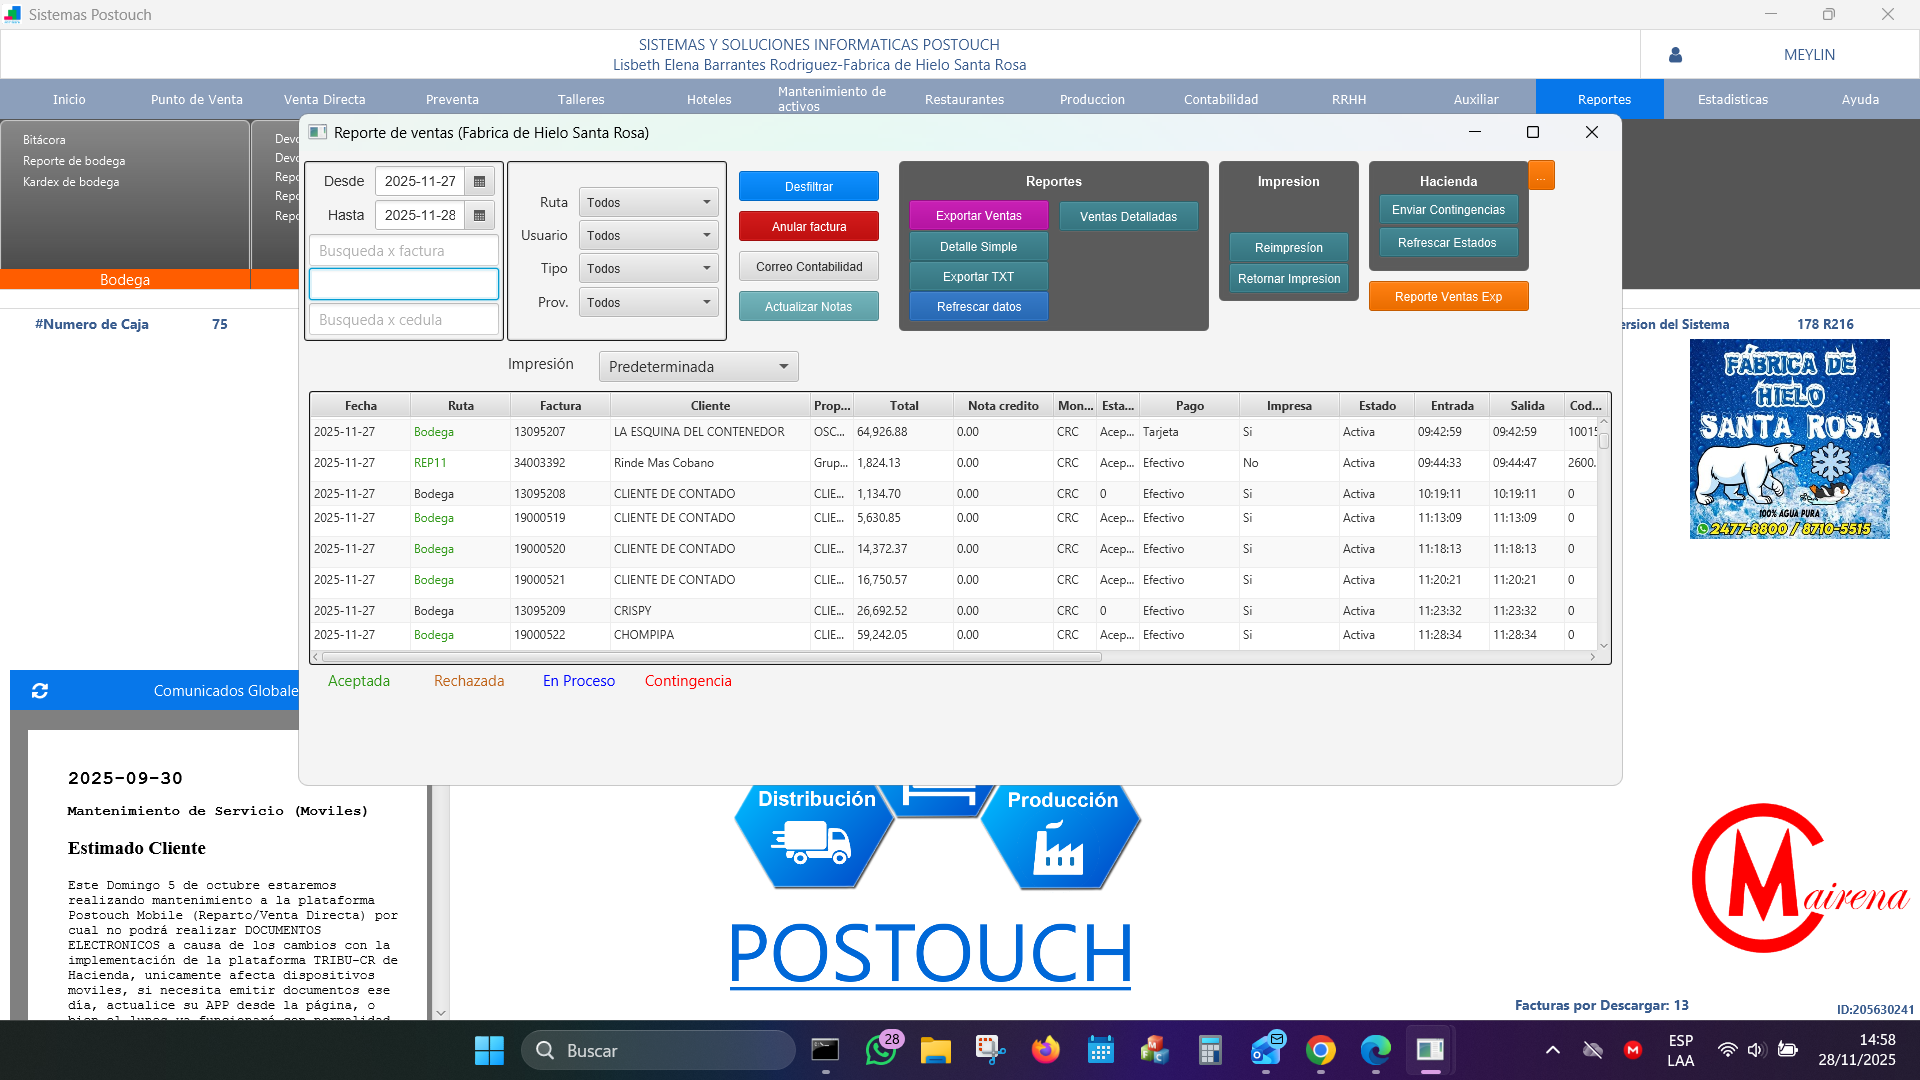Open the Impresión Predeterminada combo box

[x=698, y=367]
